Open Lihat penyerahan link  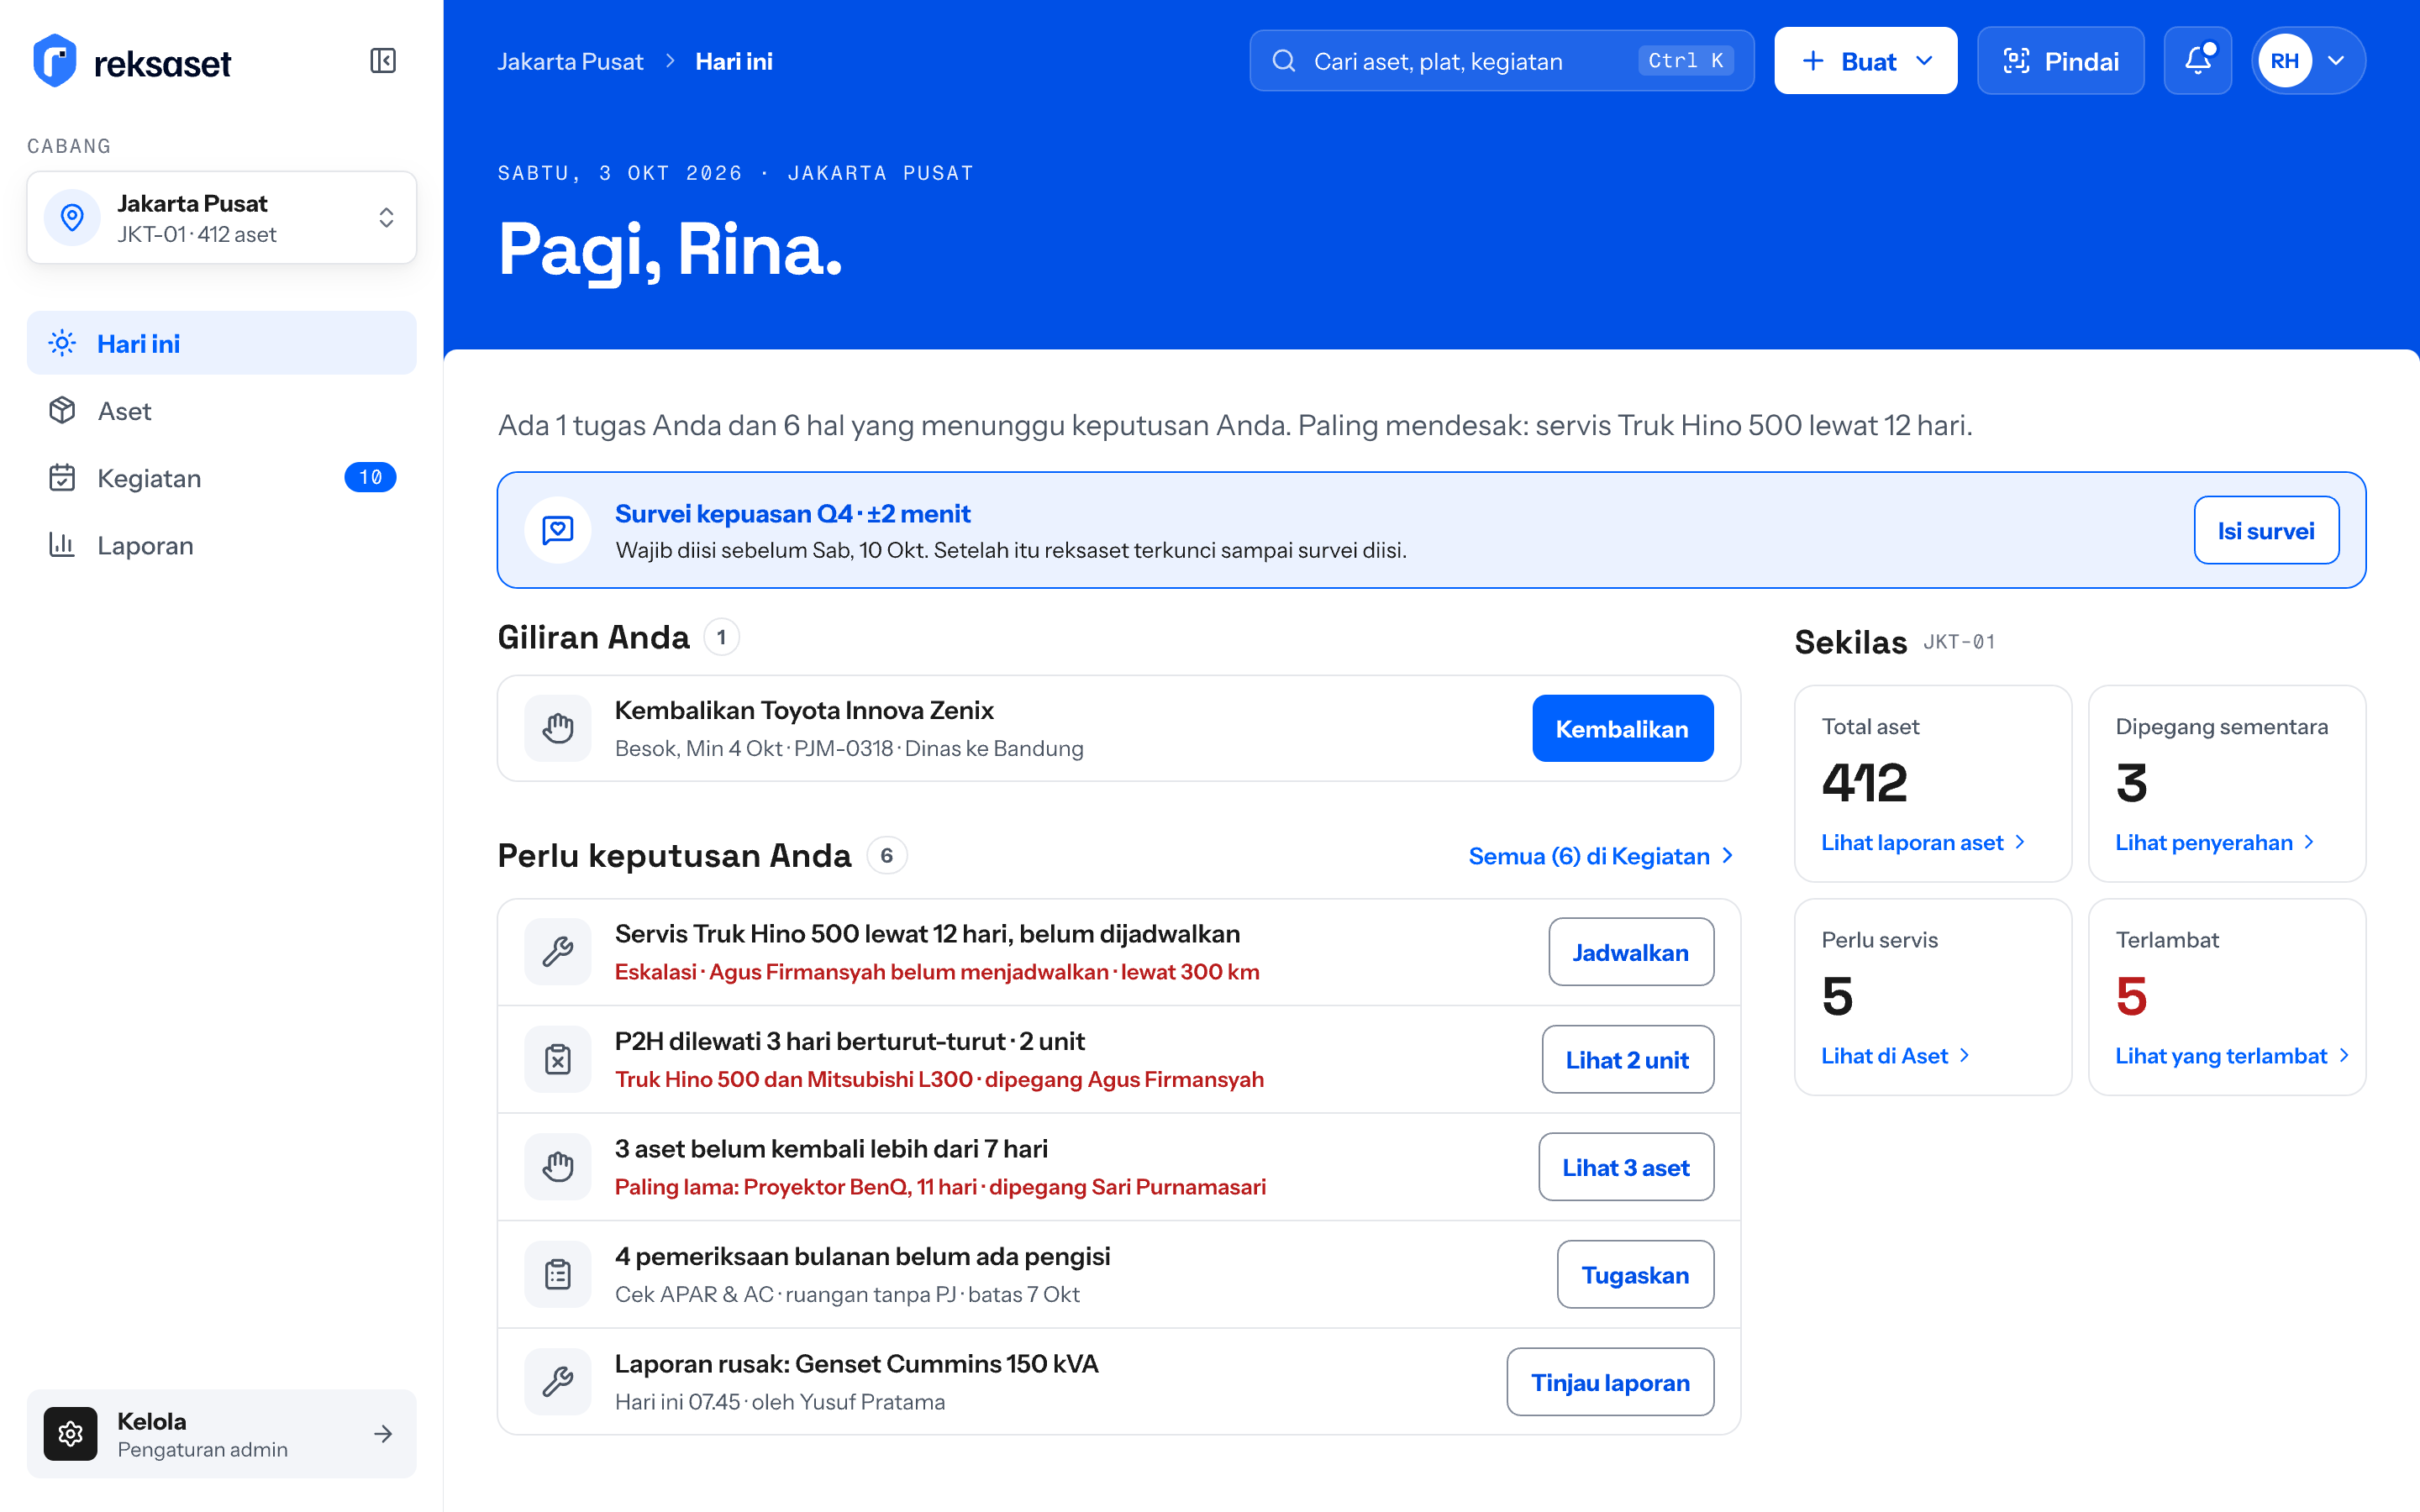click(2214, 842)
